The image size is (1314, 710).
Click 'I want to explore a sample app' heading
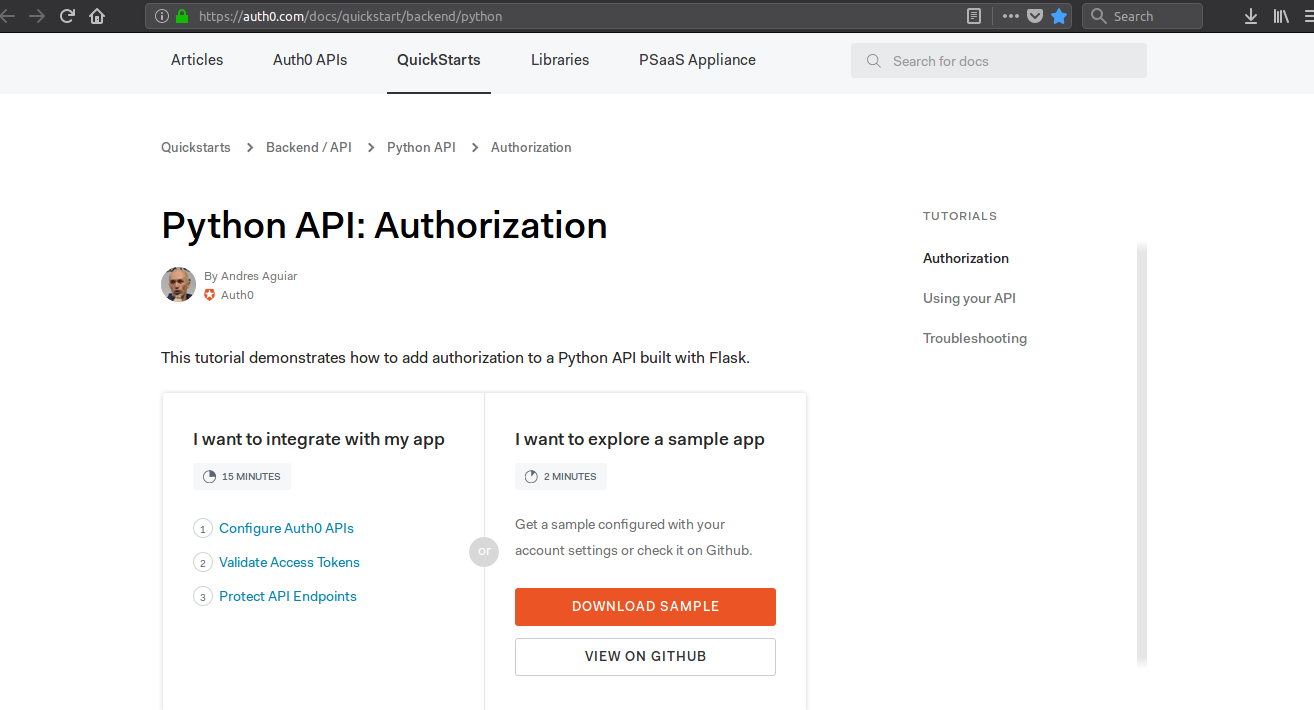coord(640,439)
